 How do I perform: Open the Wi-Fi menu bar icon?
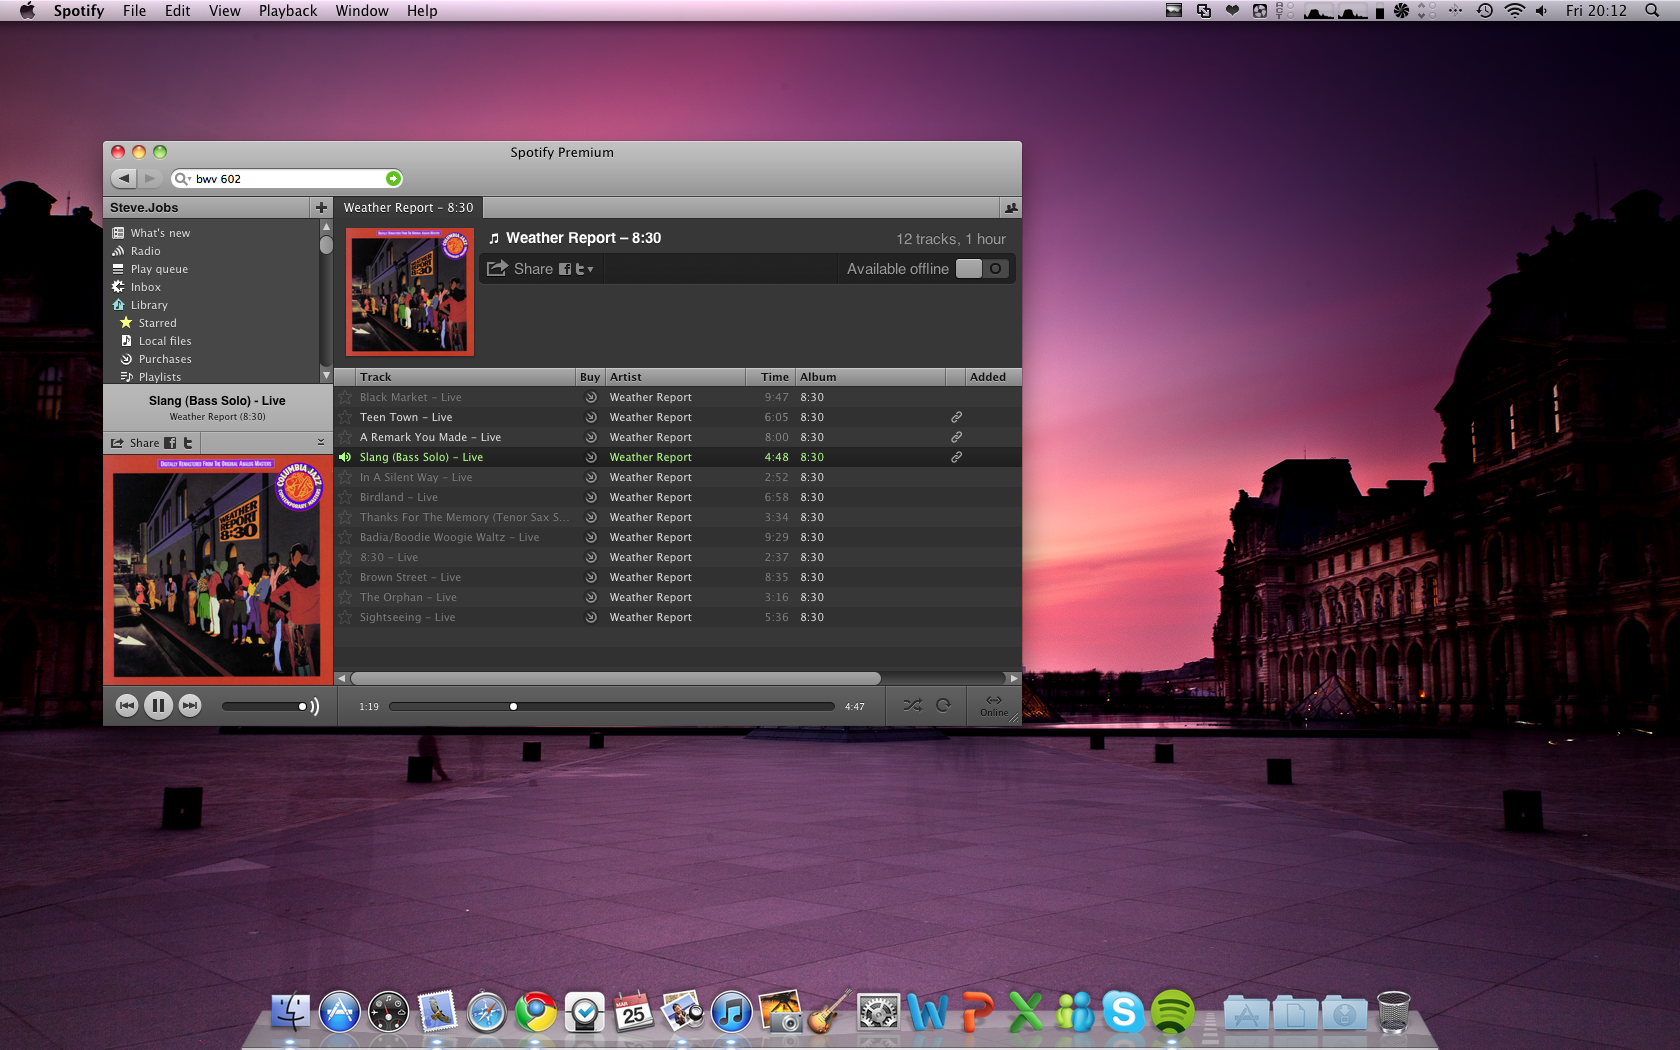[1515, 11]
